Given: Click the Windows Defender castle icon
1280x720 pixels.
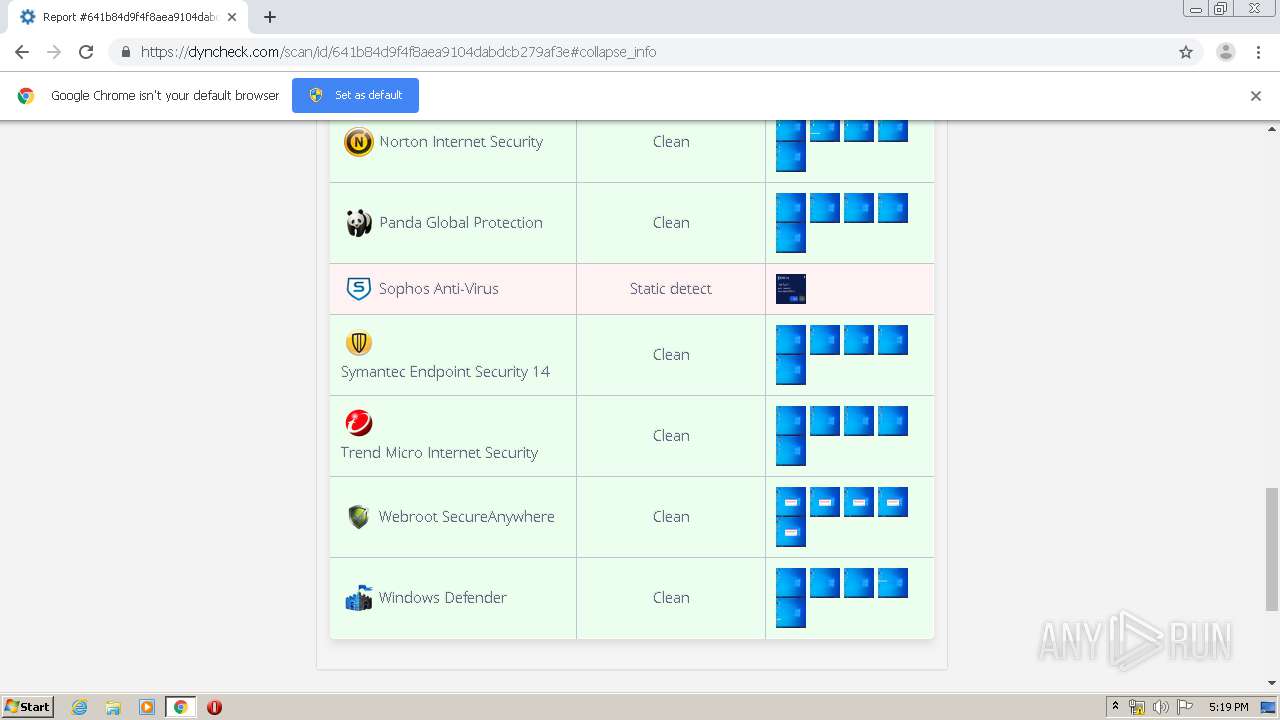Looking at the screenshot, I should click(358, 598).
